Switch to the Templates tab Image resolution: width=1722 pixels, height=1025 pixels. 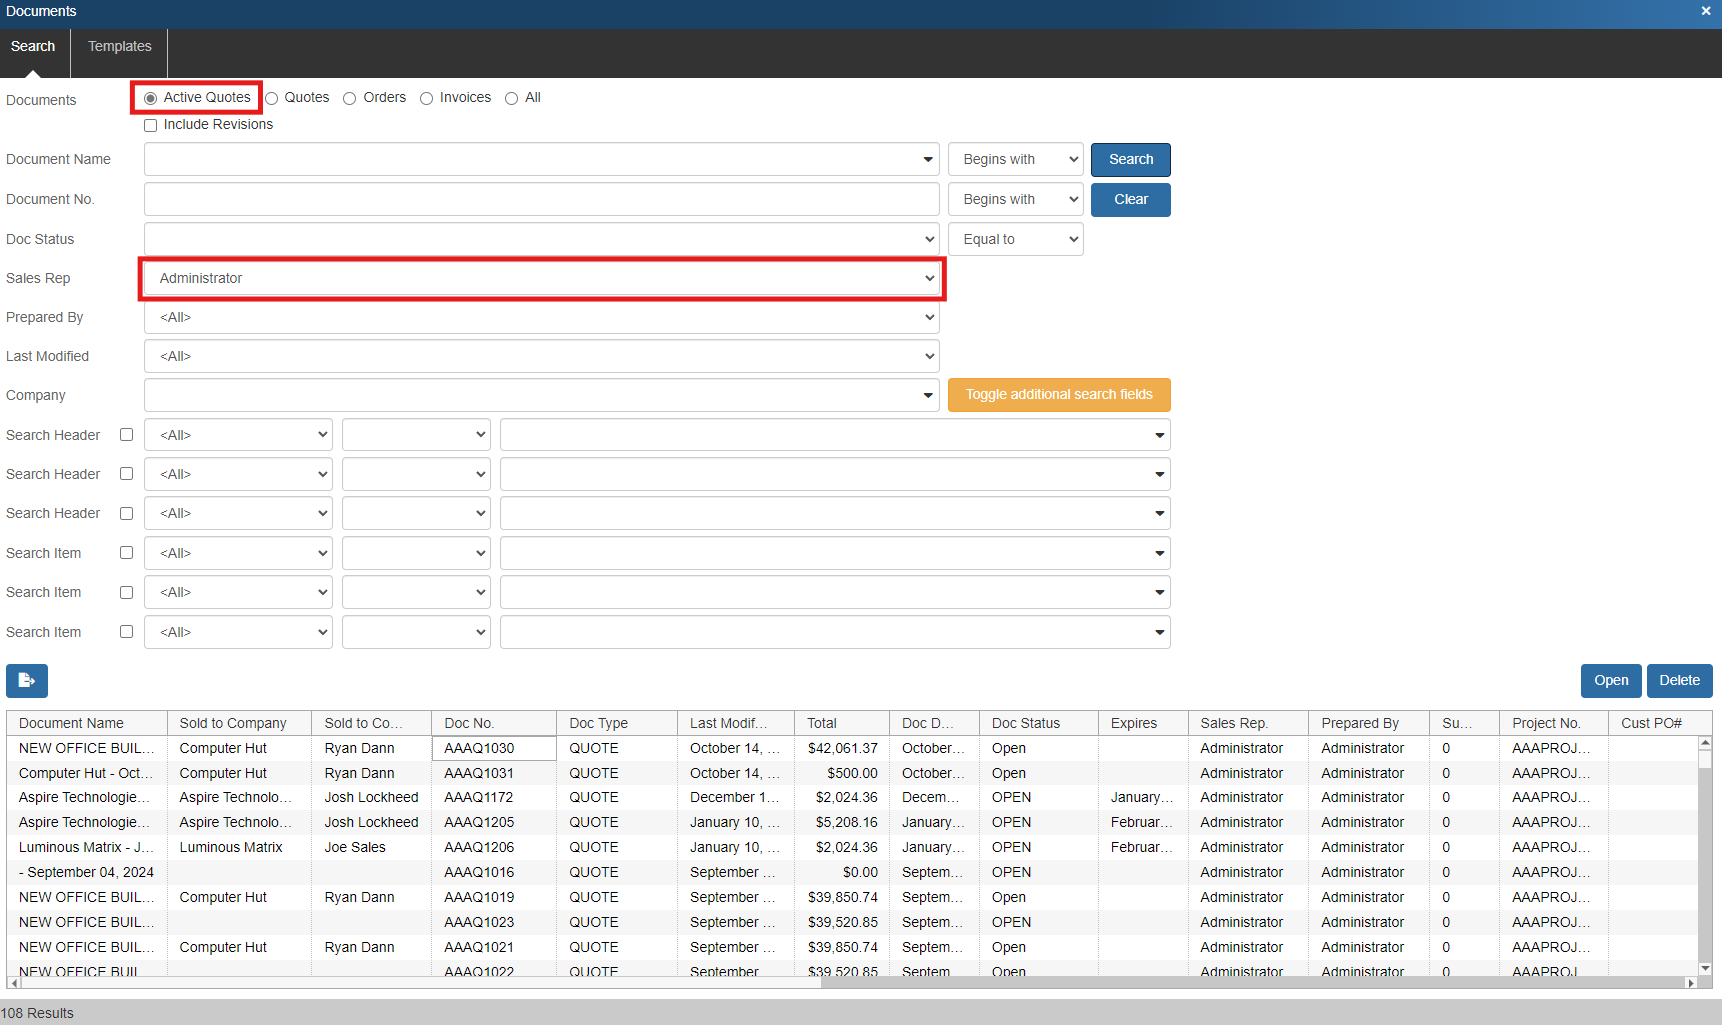point(119,47)
